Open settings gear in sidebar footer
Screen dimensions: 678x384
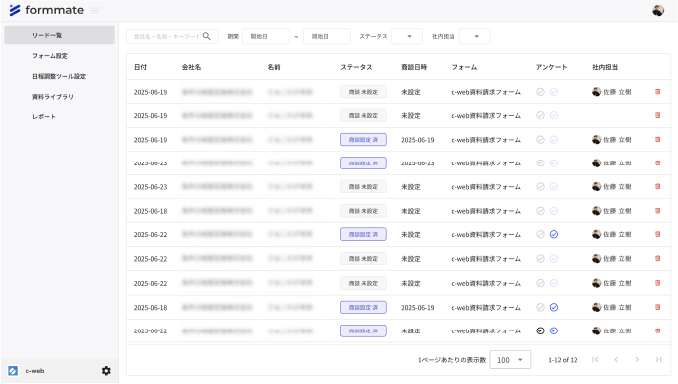(106, 371)
